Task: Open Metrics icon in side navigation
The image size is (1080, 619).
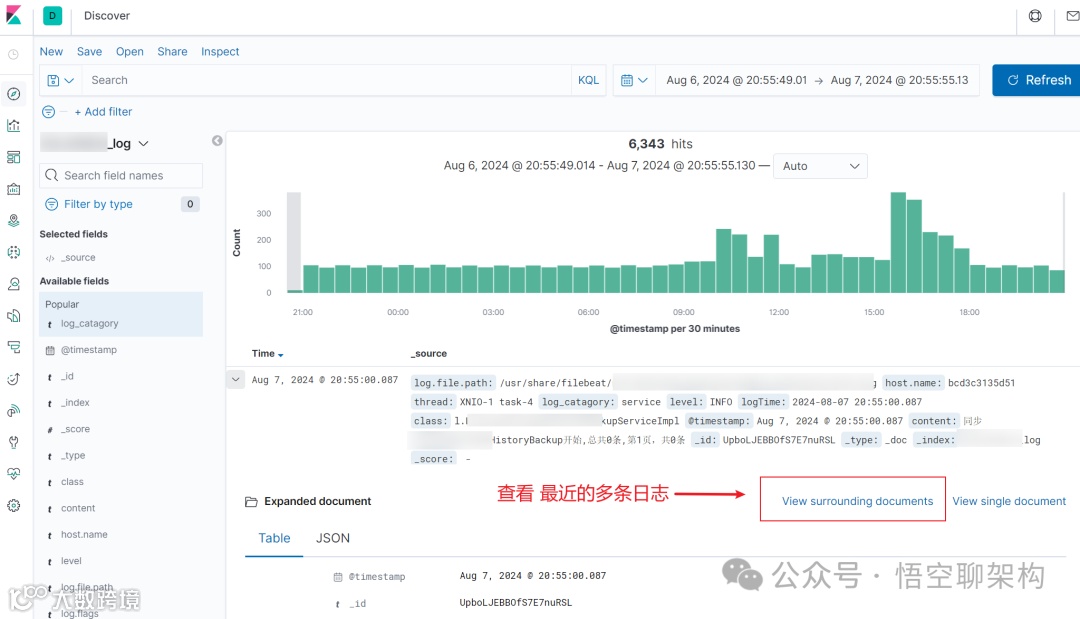Action: (x=14, y=284)
